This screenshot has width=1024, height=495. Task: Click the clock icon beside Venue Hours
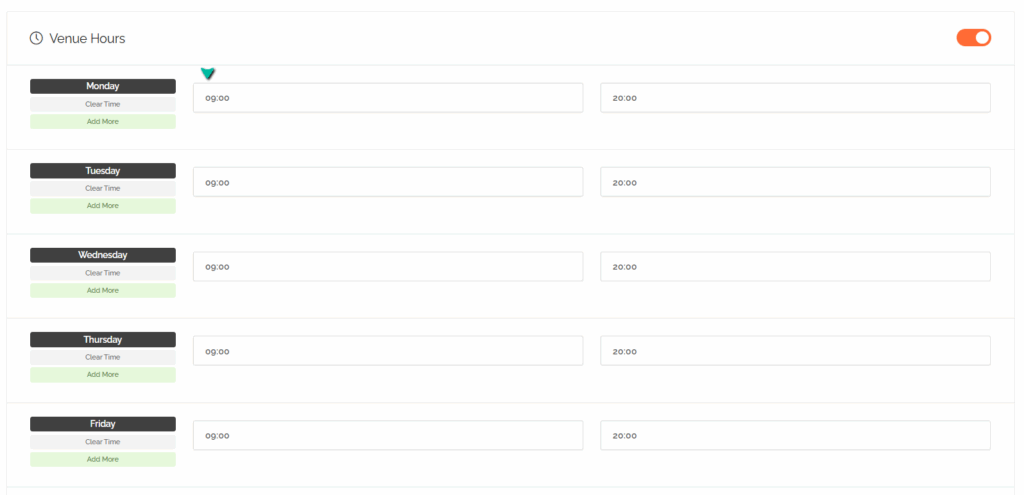coord(36,38)
